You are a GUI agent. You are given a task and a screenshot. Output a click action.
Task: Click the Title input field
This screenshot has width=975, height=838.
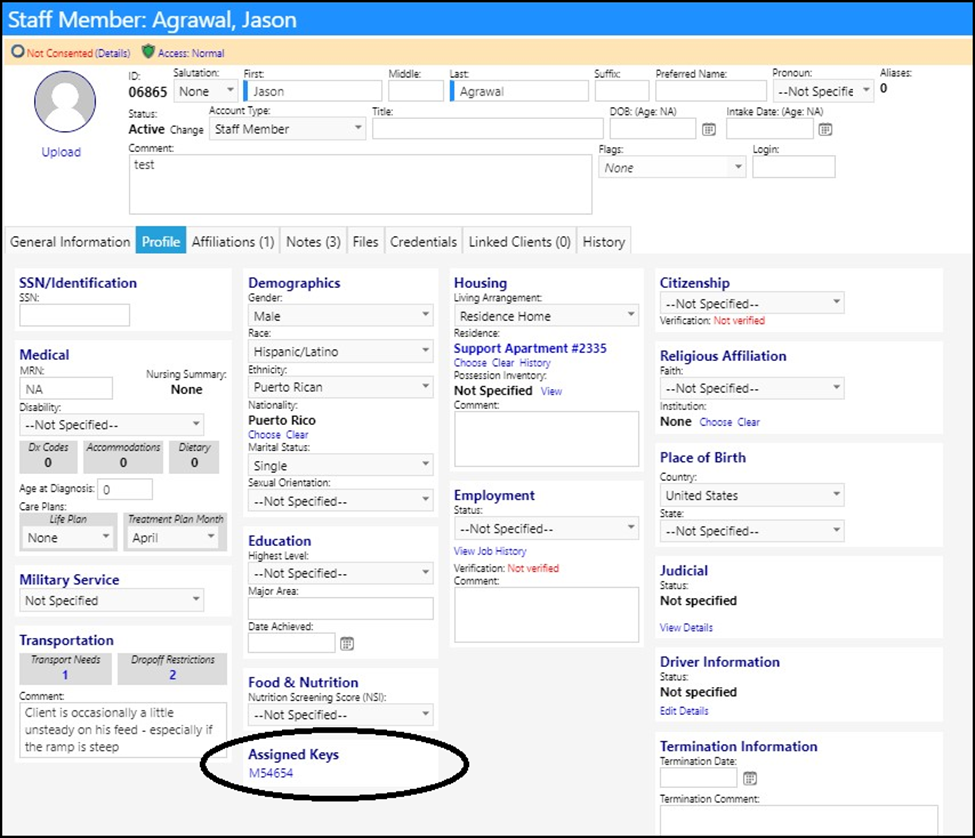(x=488, y=129)
